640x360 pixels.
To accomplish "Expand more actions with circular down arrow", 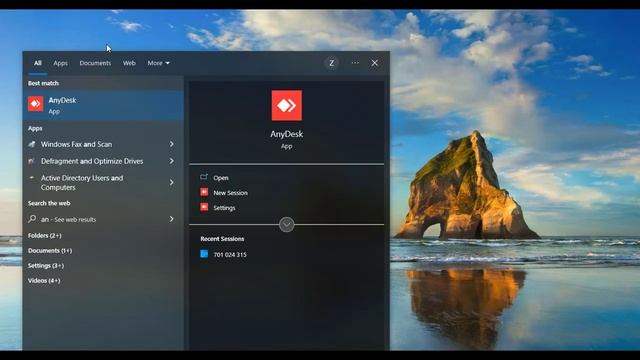I will click(x=287, y=224).
